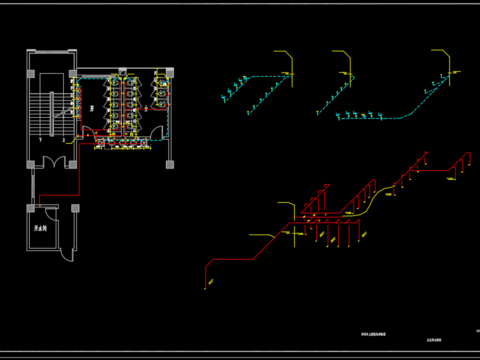This screenshot has width=480, height=360.
Task: Select the yellow leader line left of the red diagonal
Action: pyautogui.click(x=262, y=236)
